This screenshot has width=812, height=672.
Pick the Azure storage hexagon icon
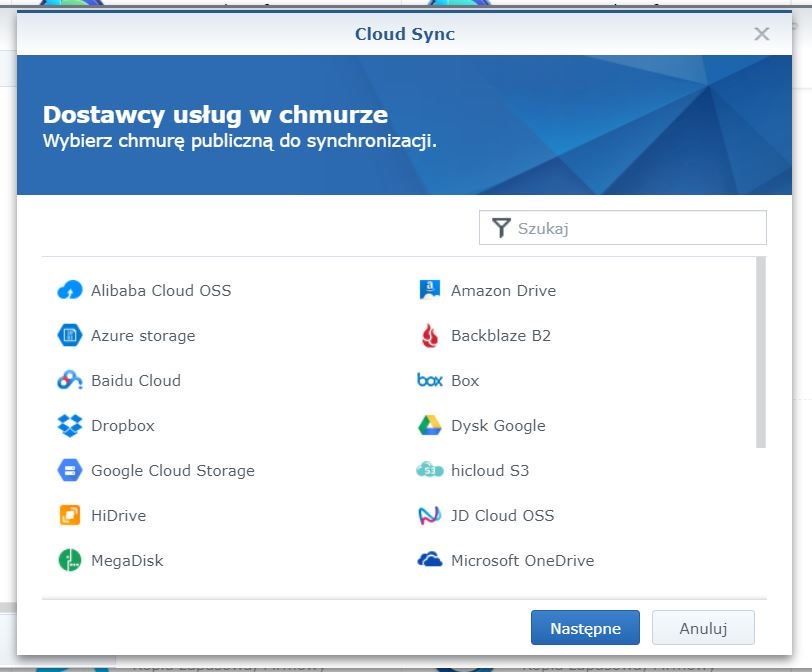(x=69, y=335)
